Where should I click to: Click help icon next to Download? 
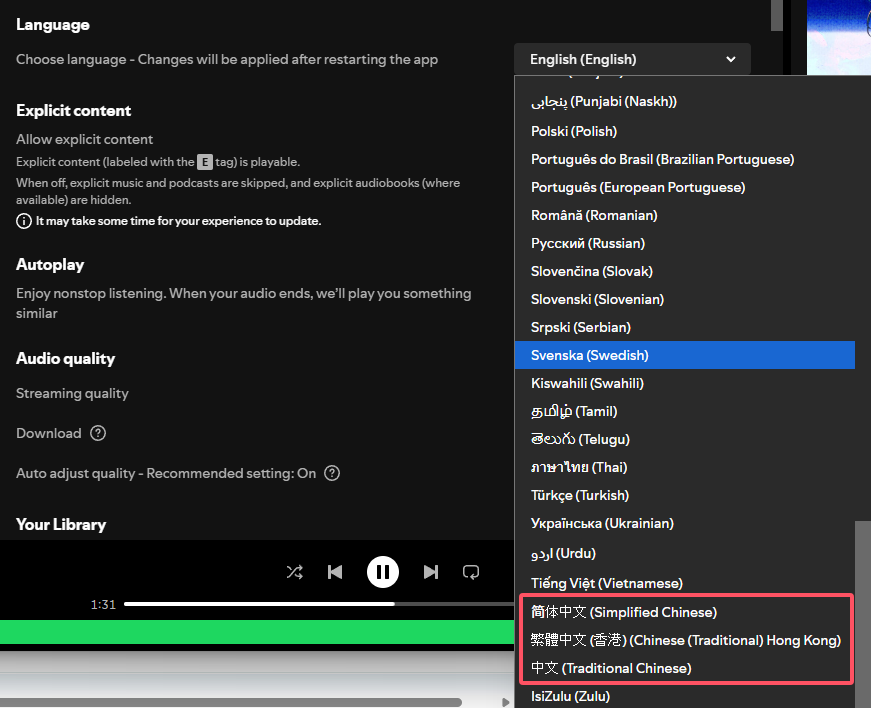(x=98, y=433)
